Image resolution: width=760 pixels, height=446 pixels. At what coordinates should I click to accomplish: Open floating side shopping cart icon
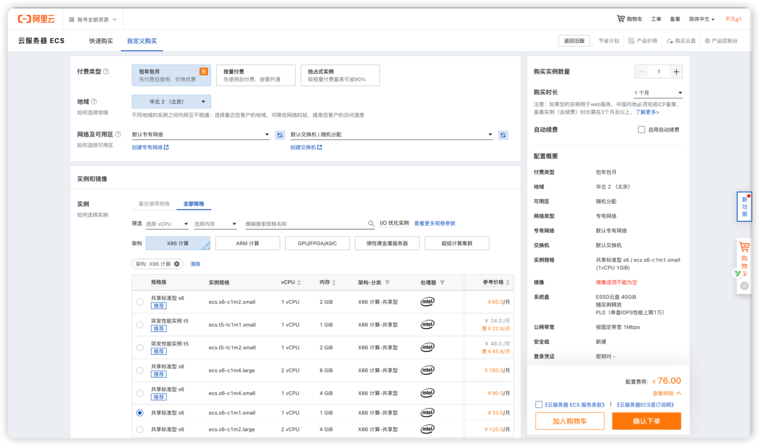(744, 247)
